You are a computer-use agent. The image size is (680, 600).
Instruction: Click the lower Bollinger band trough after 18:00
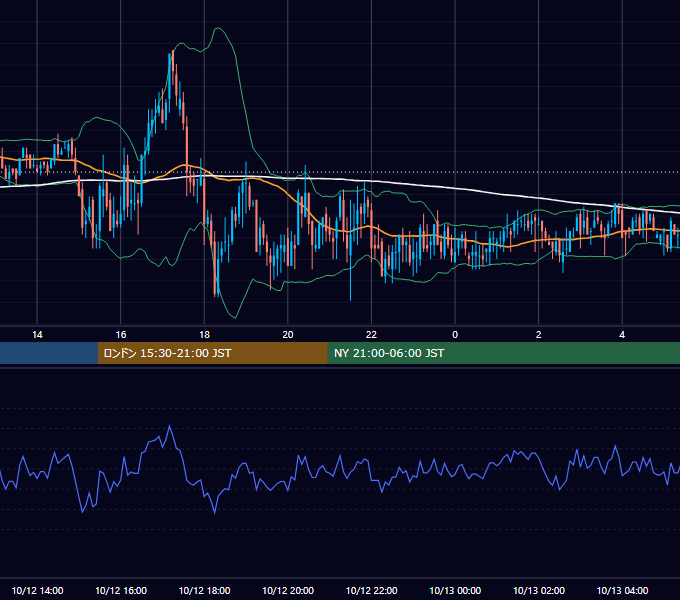(x=235, y=317)
